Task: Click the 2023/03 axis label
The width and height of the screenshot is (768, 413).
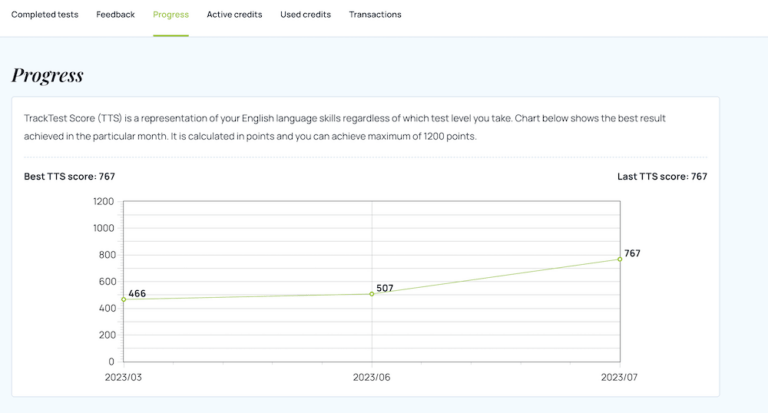Action: click(x=123, y=377)
